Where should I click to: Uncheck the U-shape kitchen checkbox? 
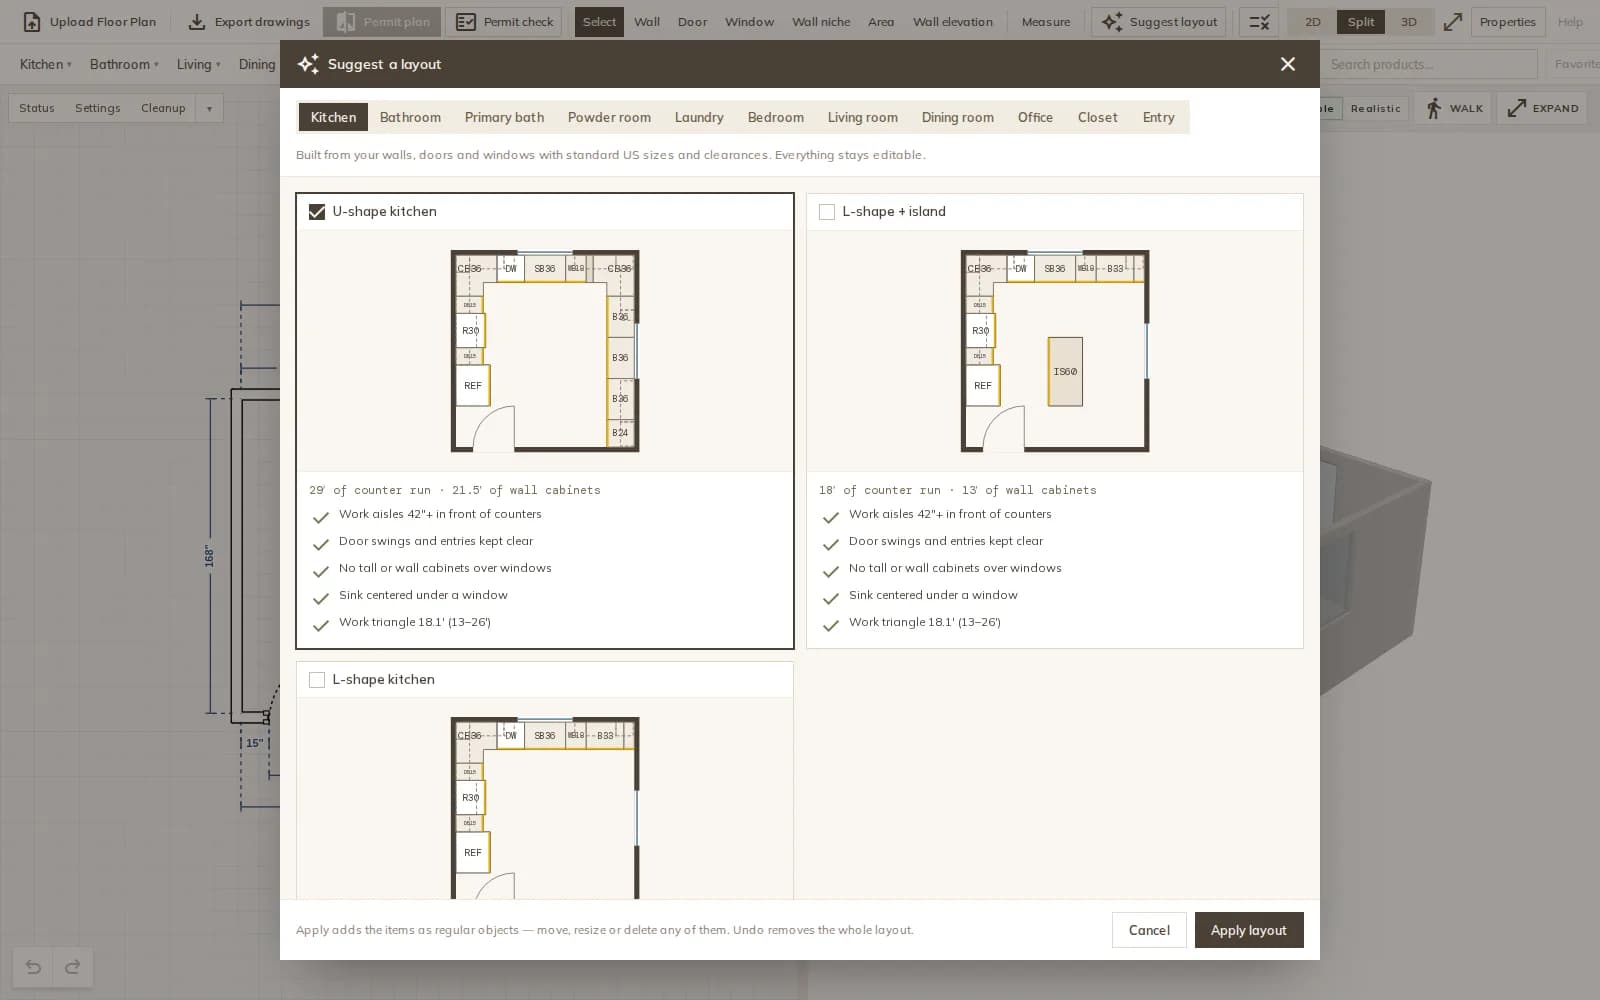click(317, 212)
